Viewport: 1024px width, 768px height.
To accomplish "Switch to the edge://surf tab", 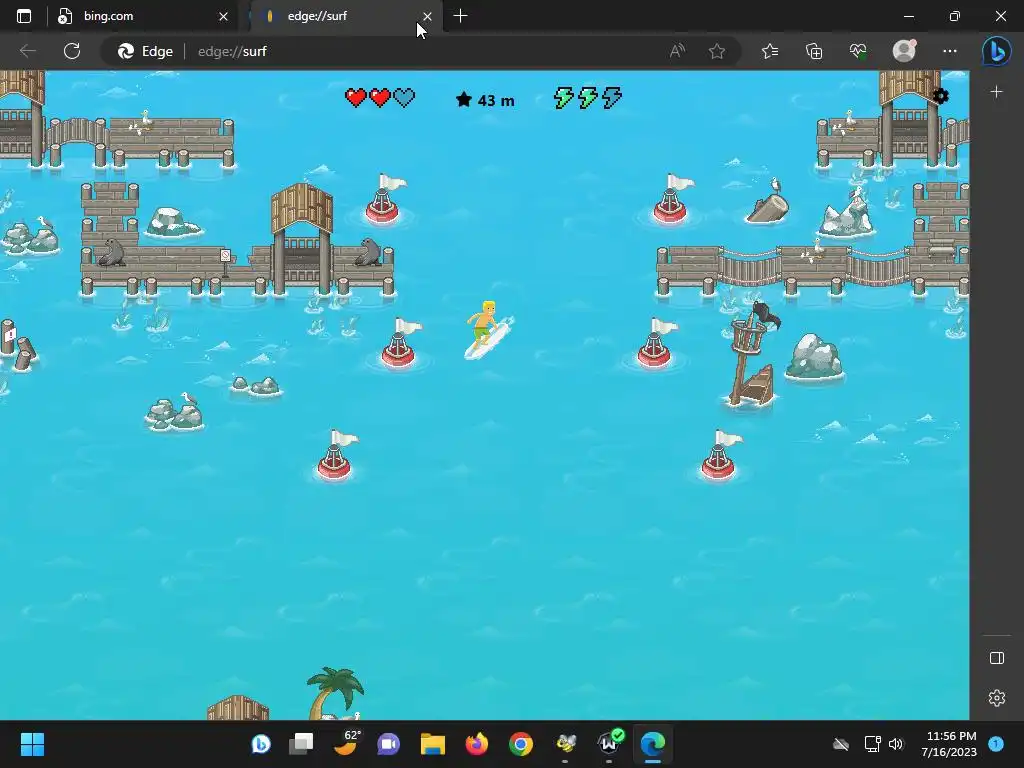I will point(344,16).
